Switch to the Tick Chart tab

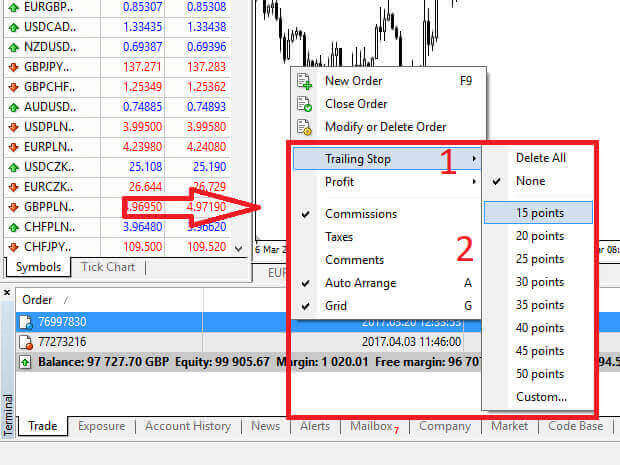click(108, 267)
